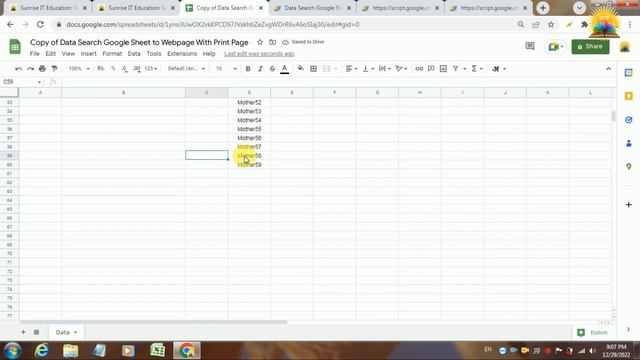Open the Borders tool
This screenshot has width=640, height=360.
coord(313,69)
